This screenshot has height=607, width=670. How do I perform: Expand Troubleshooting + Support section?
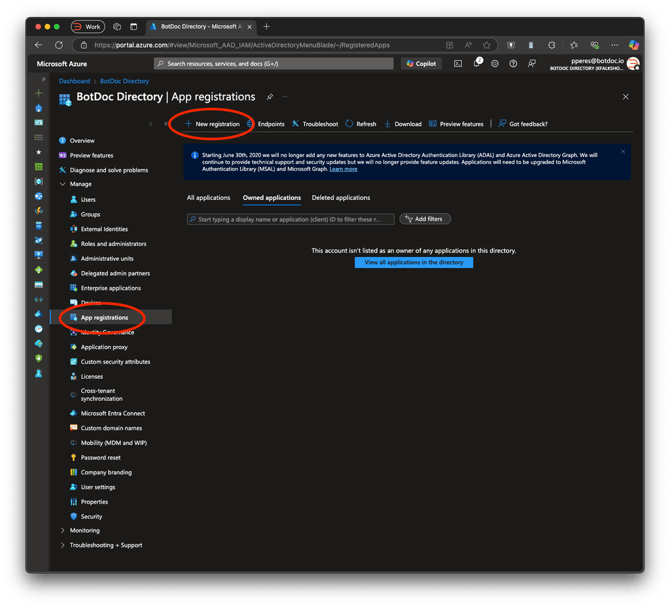pyautogui.click(x=62, y=545)
